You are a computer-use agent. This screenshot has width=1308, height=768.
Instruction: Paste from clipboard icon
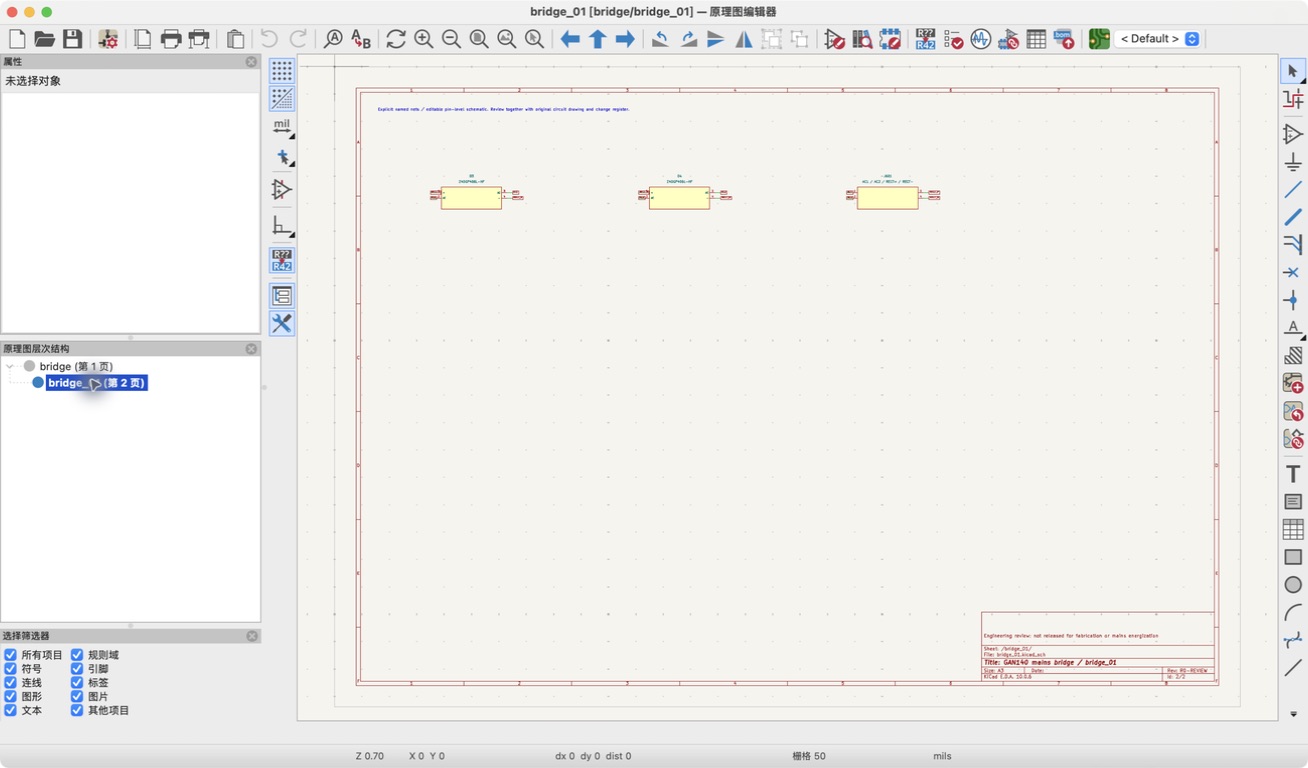[x=235, y=39]
